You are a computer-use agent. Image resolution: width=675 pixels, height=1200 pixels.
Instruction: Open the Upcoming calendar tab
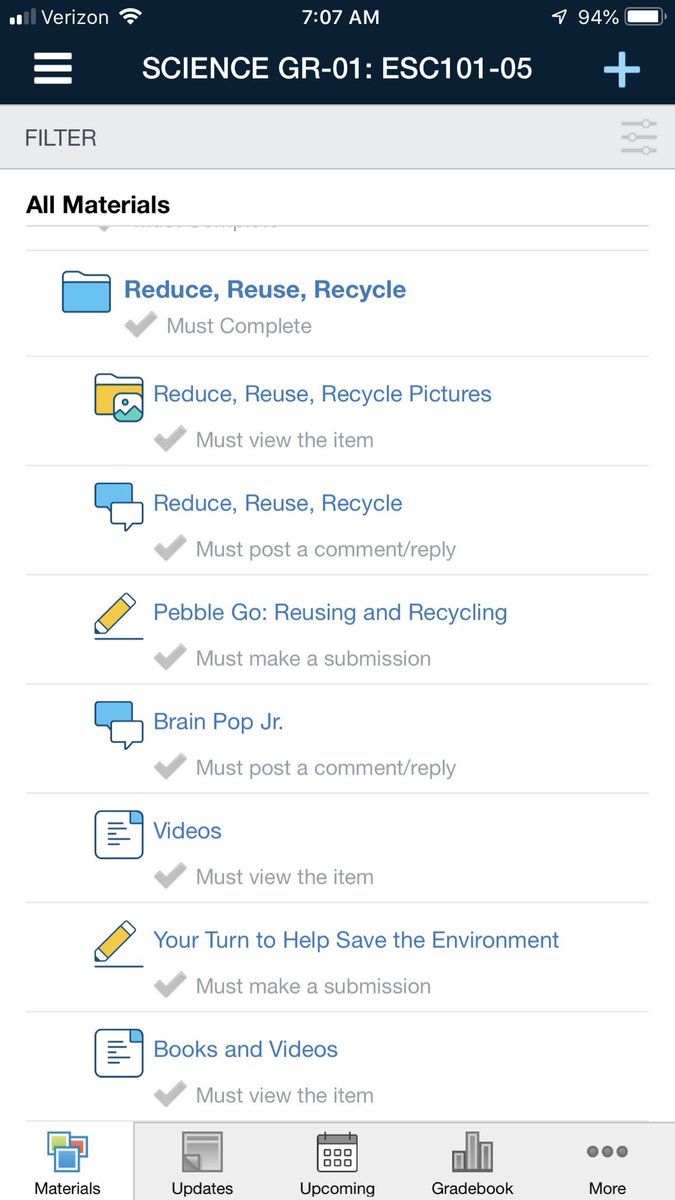[x=337, y=1162]
